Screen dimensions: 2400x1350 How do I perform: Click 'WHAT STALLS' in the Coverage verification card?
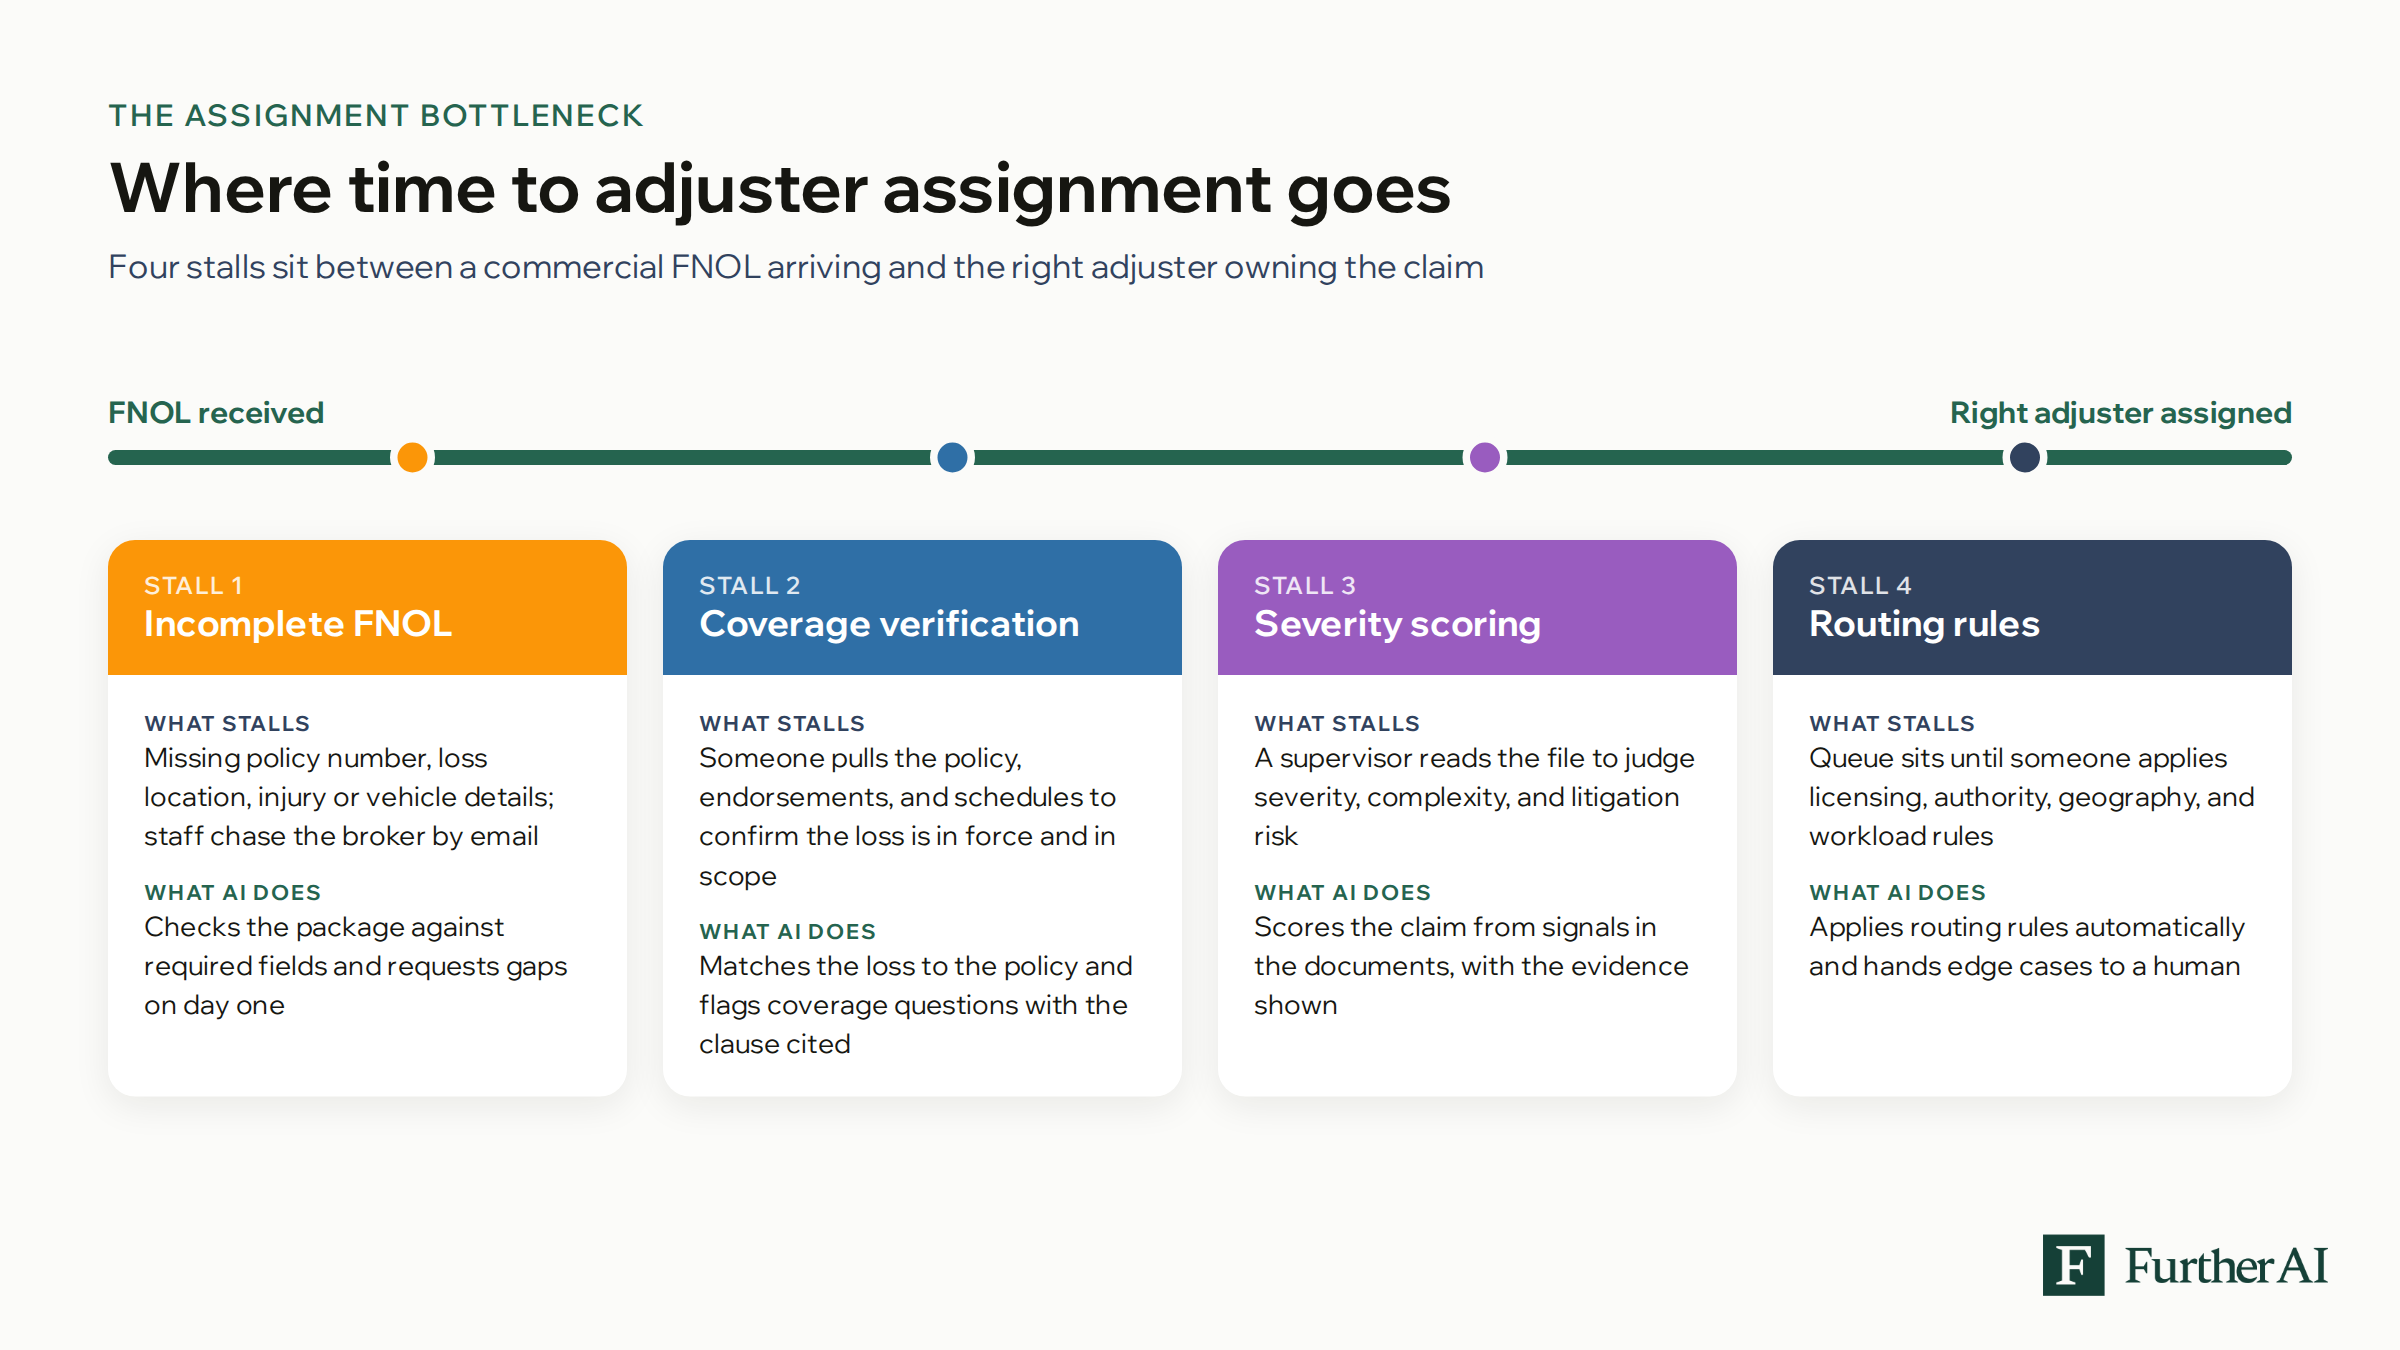782,723
